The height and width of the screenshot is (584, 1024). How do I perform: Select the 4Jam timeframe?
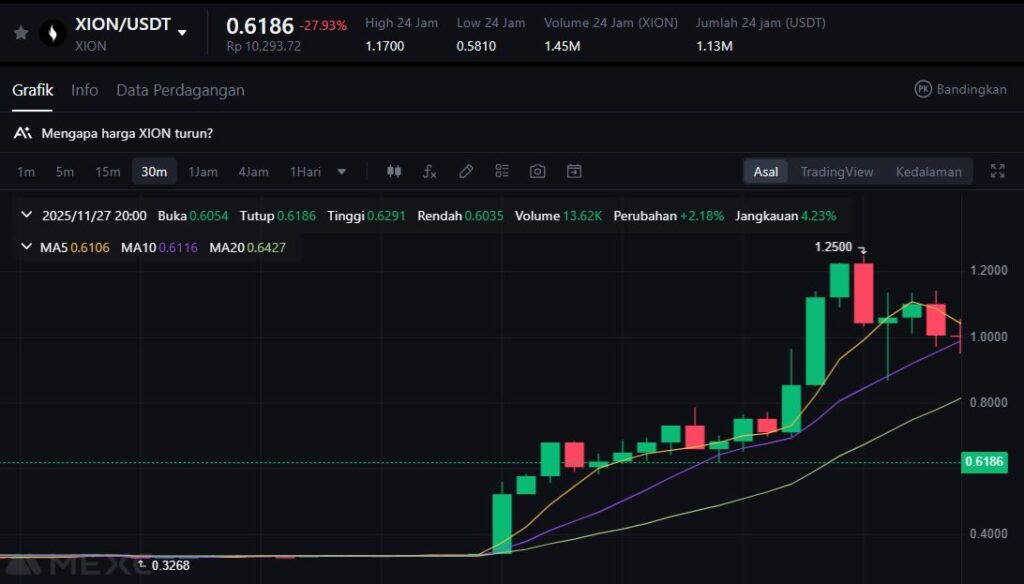pyautogui.click(x=253, y=171)
